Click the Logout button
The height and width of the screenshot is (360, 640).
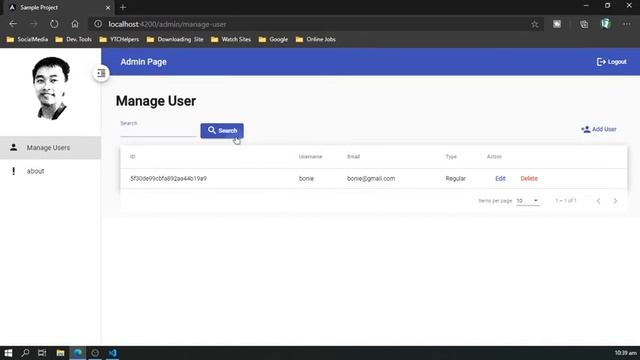pyautogui.click(x=611, y=62)
